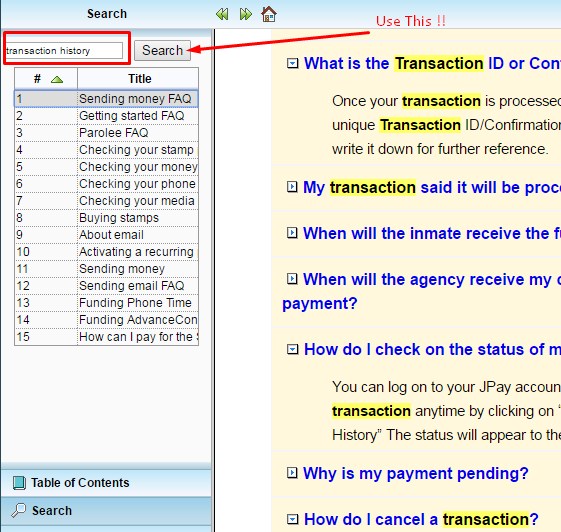
Task: Sort results by the green triangle arrow
Action: tap(57, 79)
